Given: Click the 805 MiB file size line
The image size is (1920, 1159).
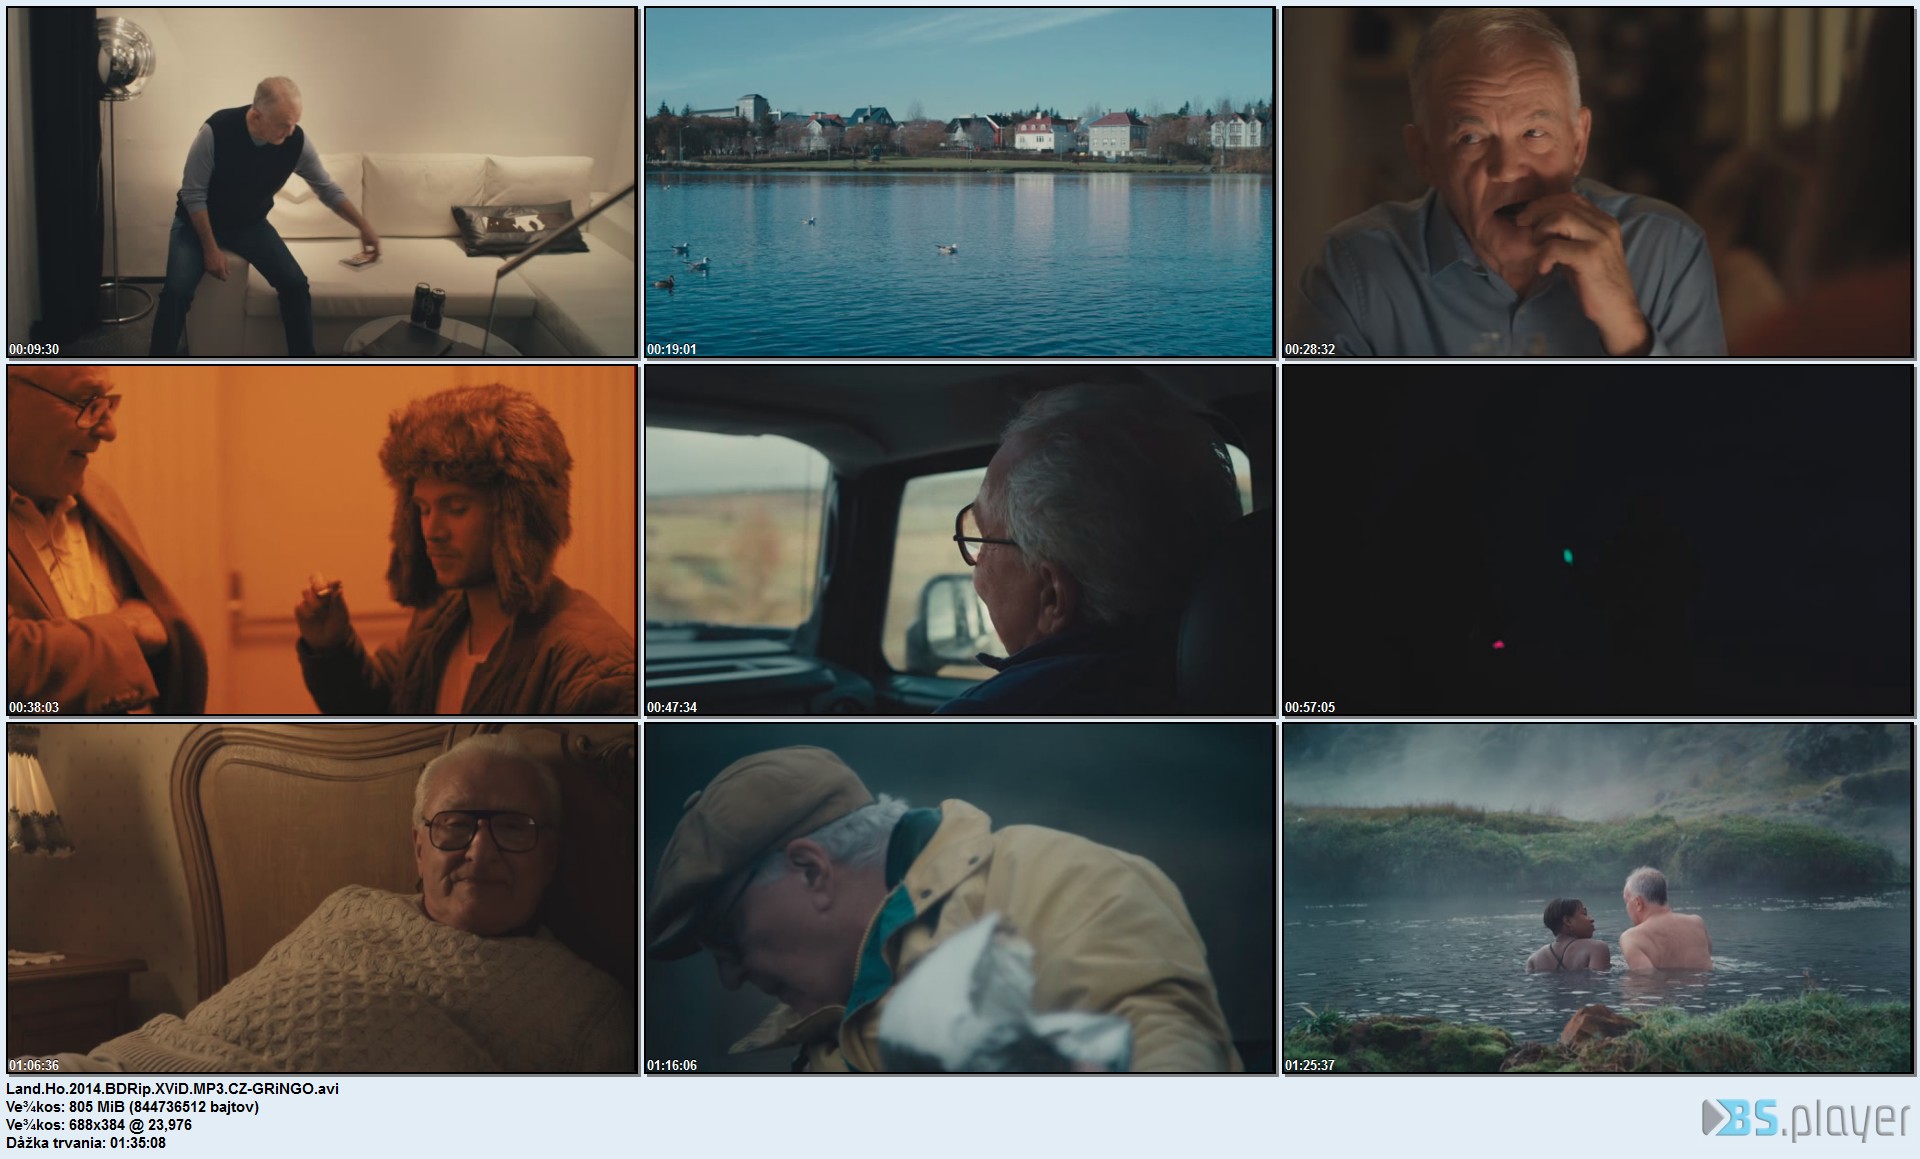Looking at the screenshot, I should click(132, 1107).
